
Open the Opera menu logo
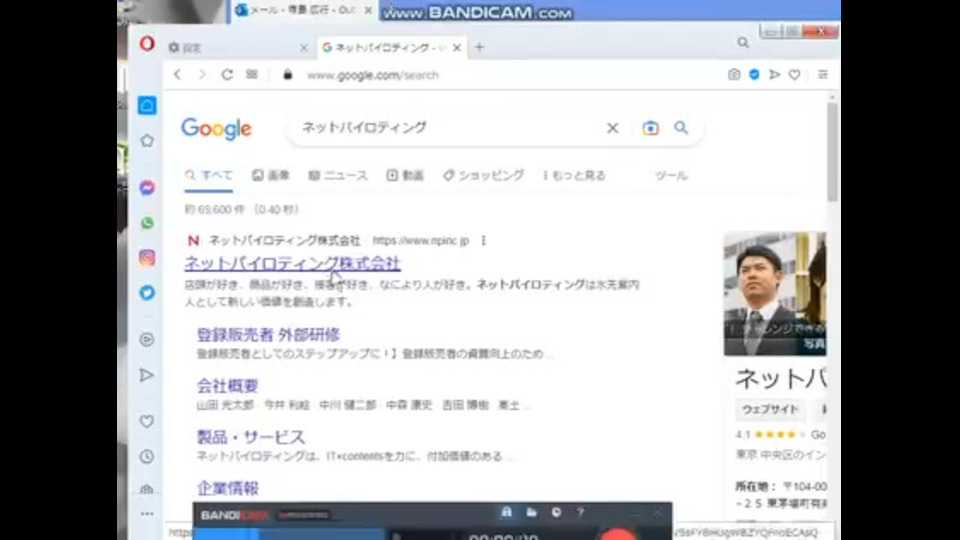click(147, 44)
